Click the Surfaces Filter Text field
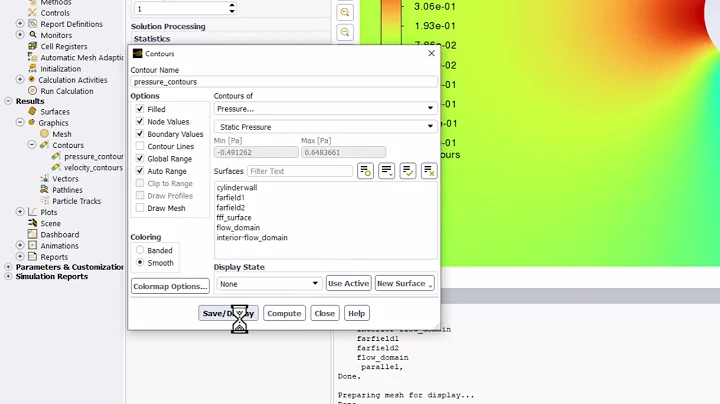This screenshot has width=720, height=404. (x=300, y=171)
